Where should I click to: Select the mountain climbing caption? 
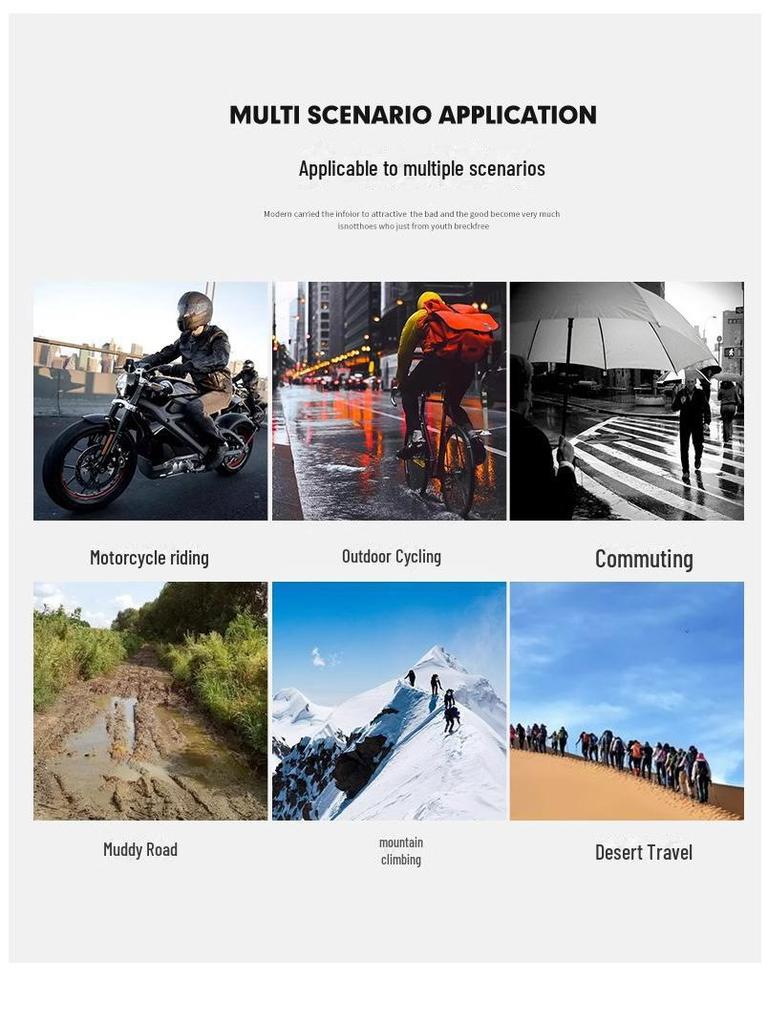coord(401,851)
